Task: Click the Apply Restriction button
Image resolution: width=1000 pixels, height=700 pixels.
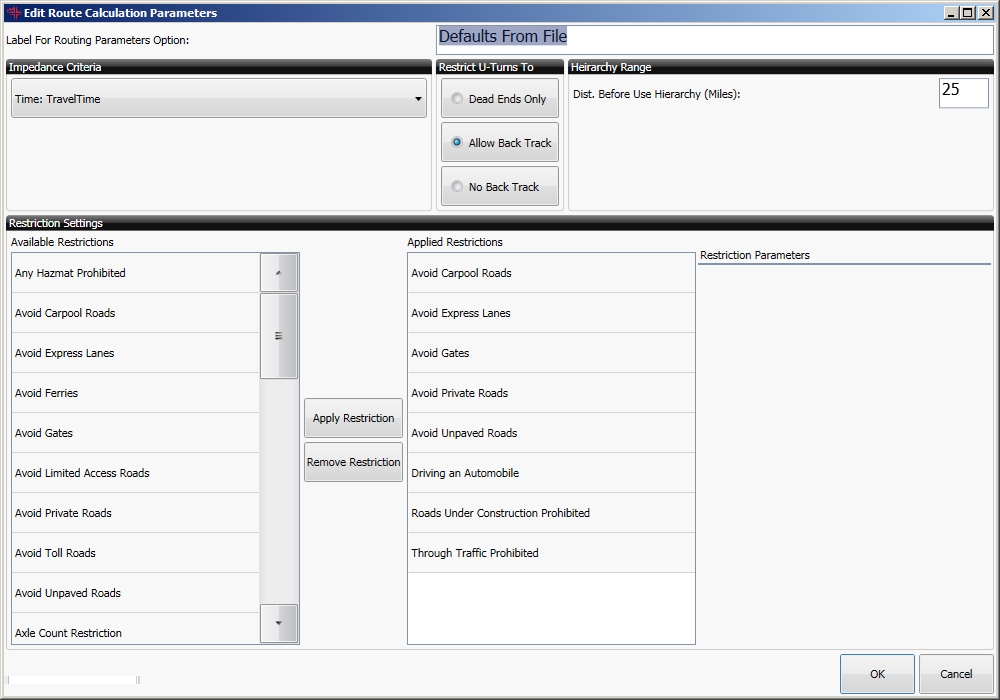Action: point(353,418)
